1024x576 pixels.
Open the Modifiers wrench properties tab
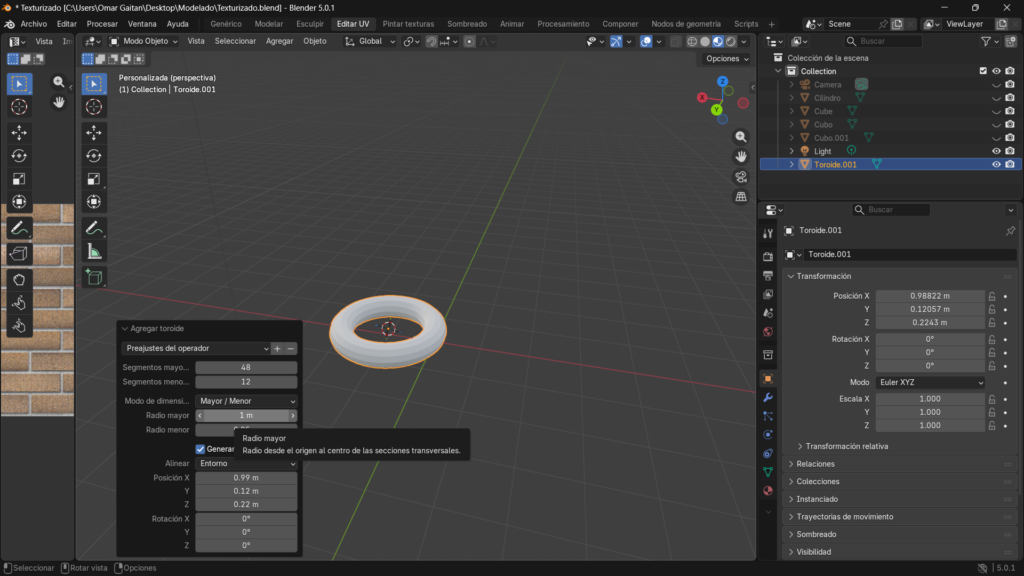[768, 397]
